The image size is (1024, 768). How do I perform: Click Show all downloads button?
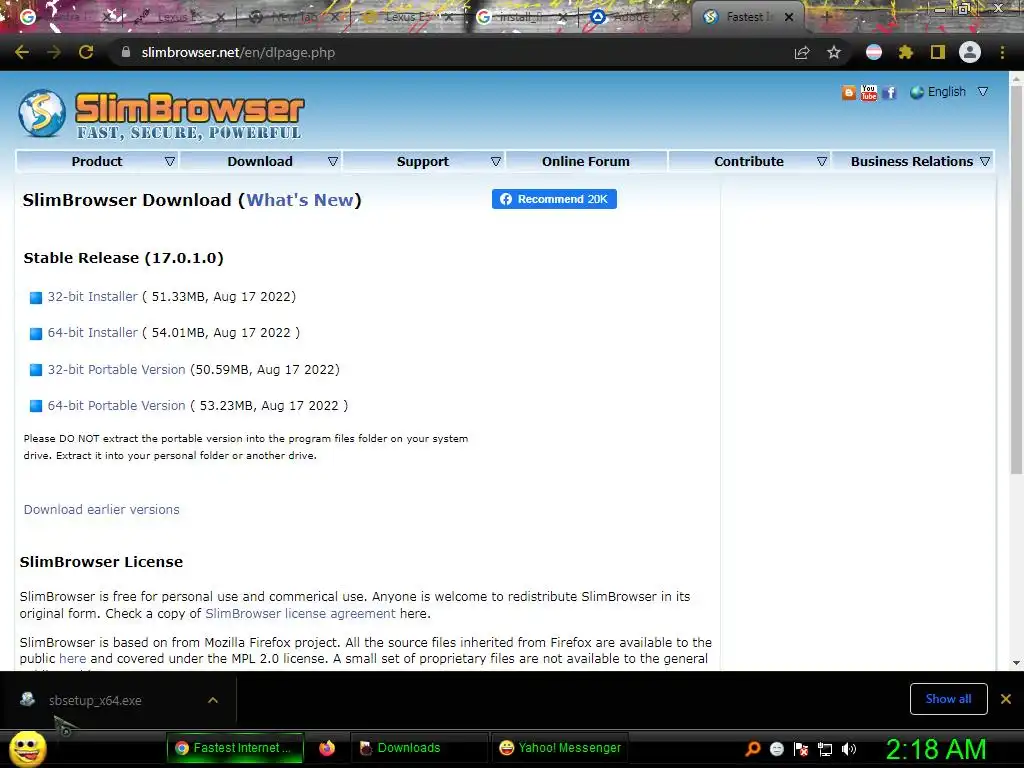click(x=948, y=699)
